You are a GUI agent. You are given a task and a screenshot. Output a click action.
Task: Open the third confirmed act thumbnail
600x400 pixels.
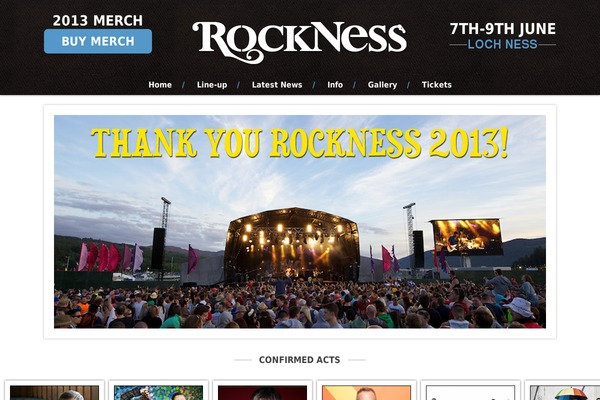tap(262, 391)
